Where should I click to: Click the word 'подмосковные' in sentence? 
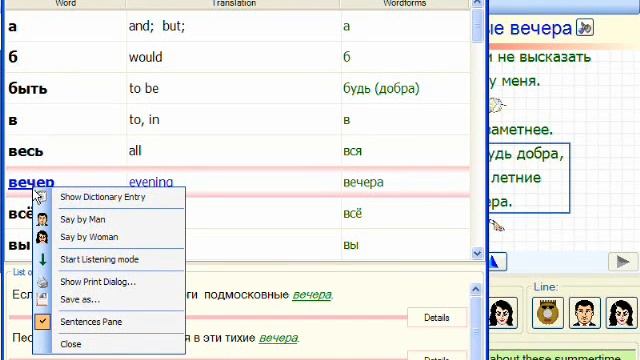[x=247, y=295]
